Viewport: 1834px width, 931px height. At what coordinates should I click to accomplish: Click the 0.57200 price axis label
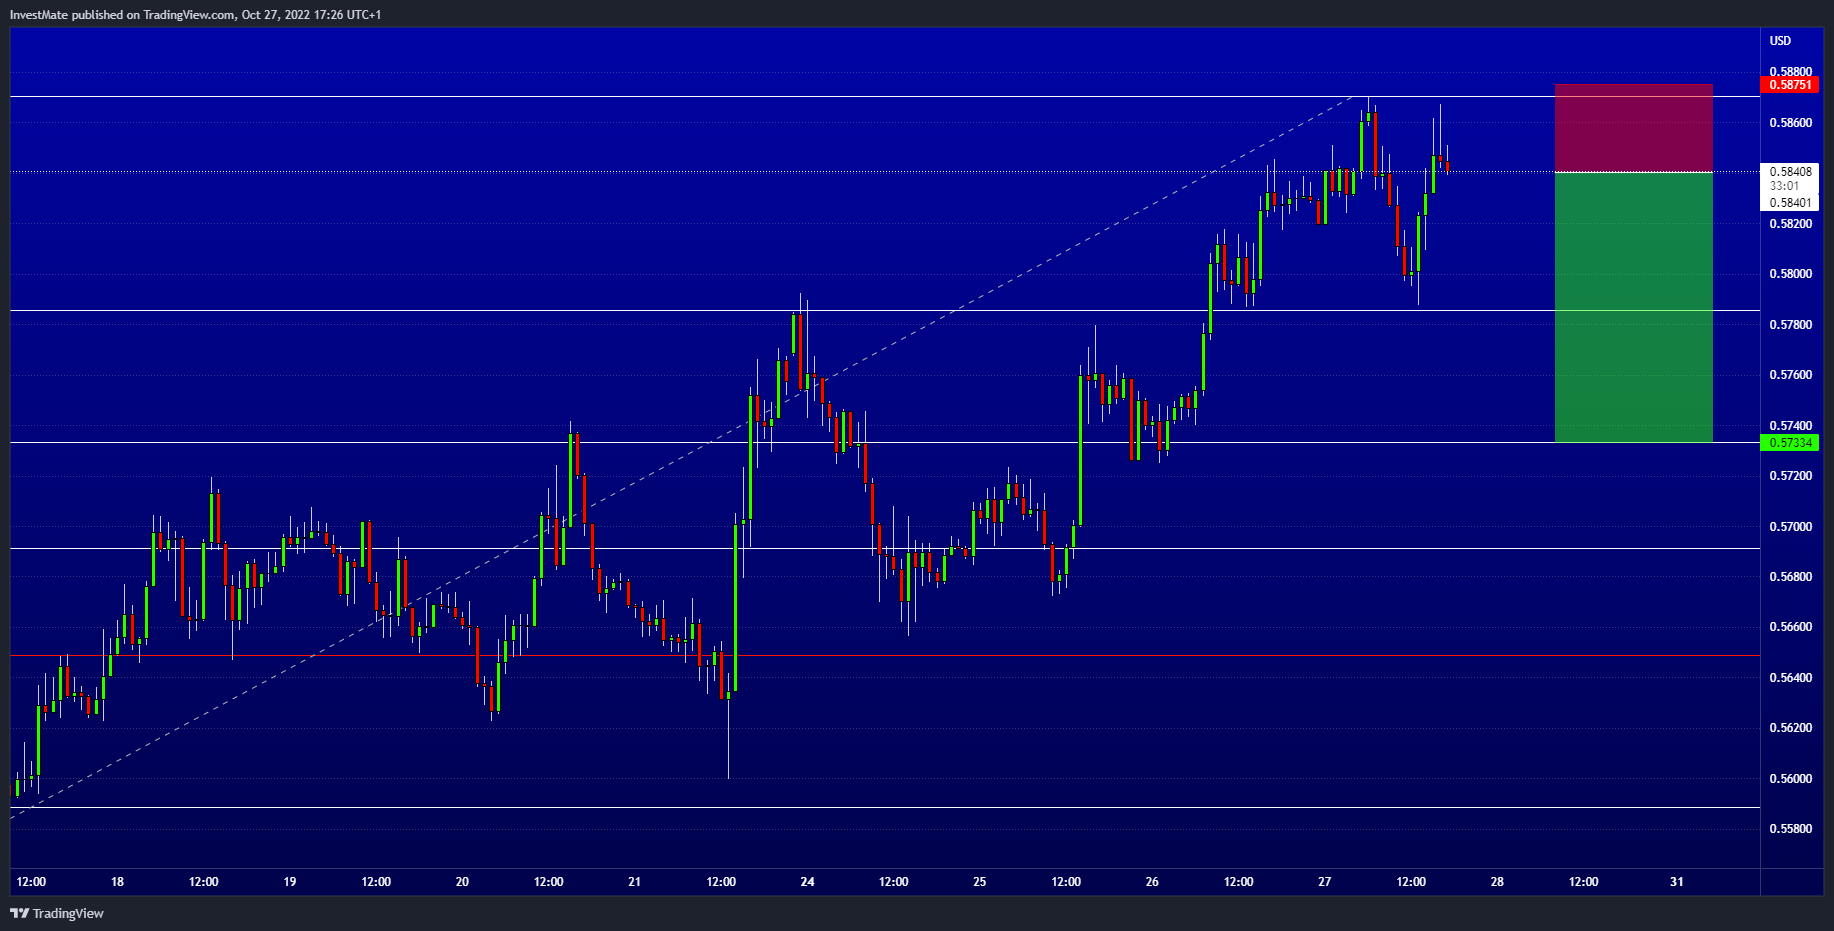[x=1790, y=476]
